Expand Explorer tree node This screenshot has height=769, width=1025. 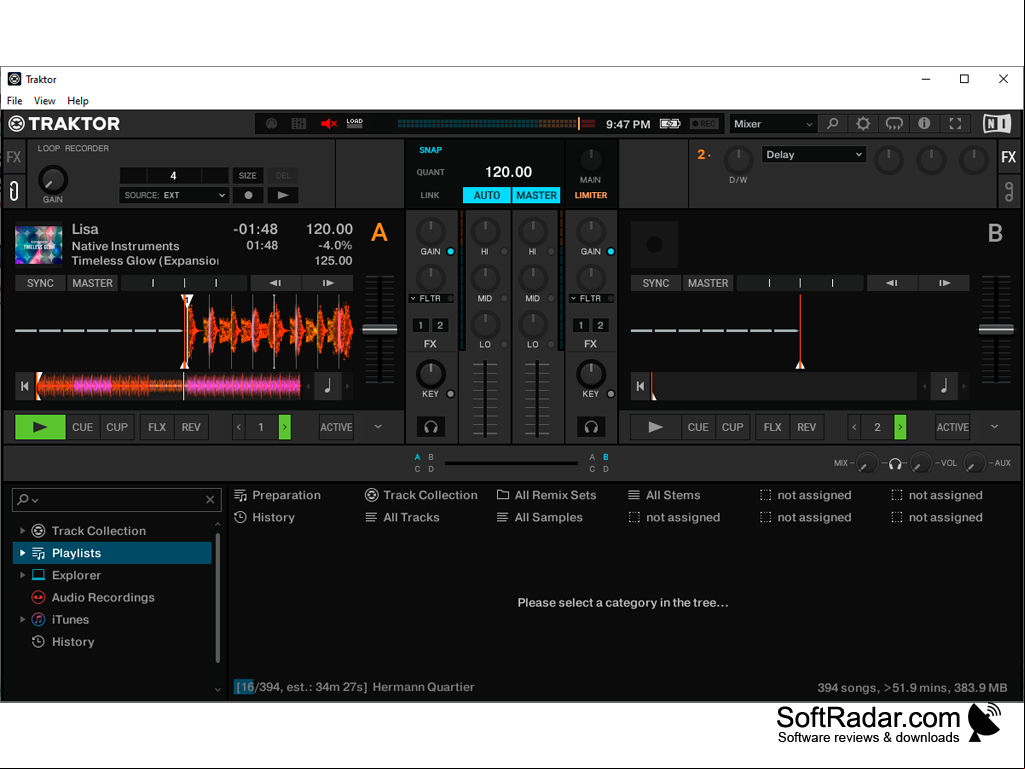tap(22, 575)
